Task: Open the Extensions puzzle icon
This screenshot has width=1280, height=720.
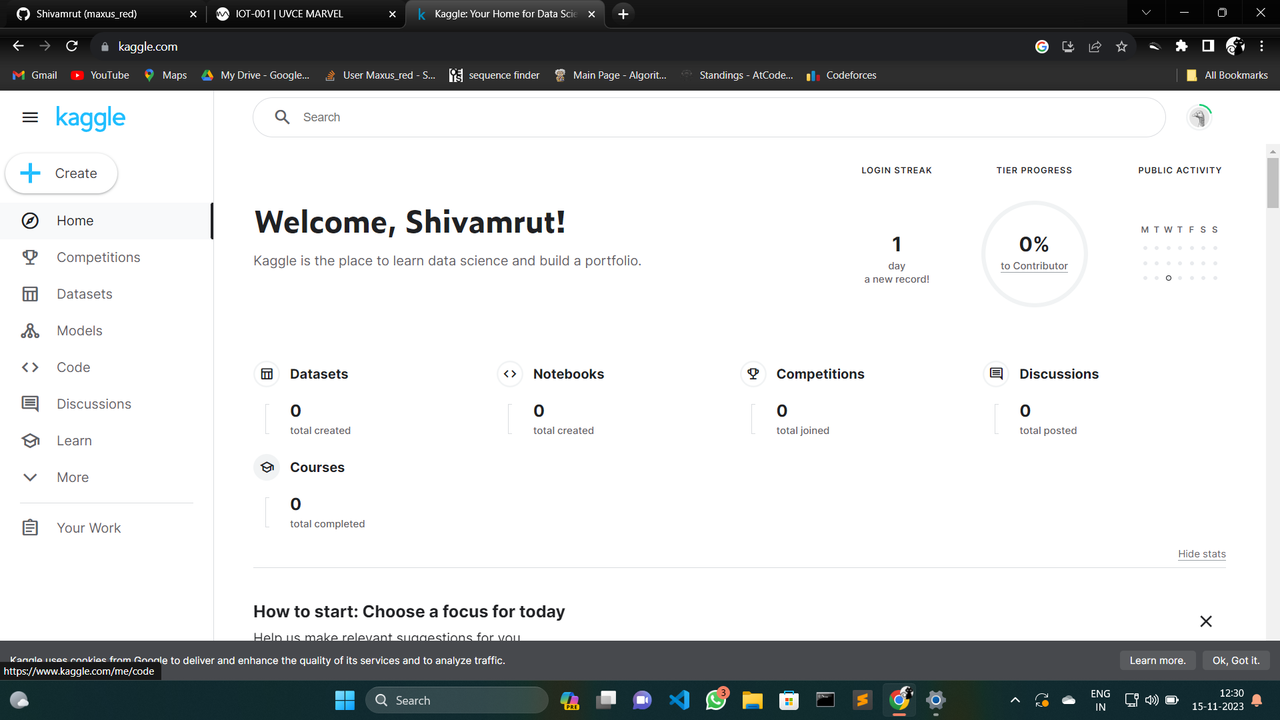Action: 1182,46
